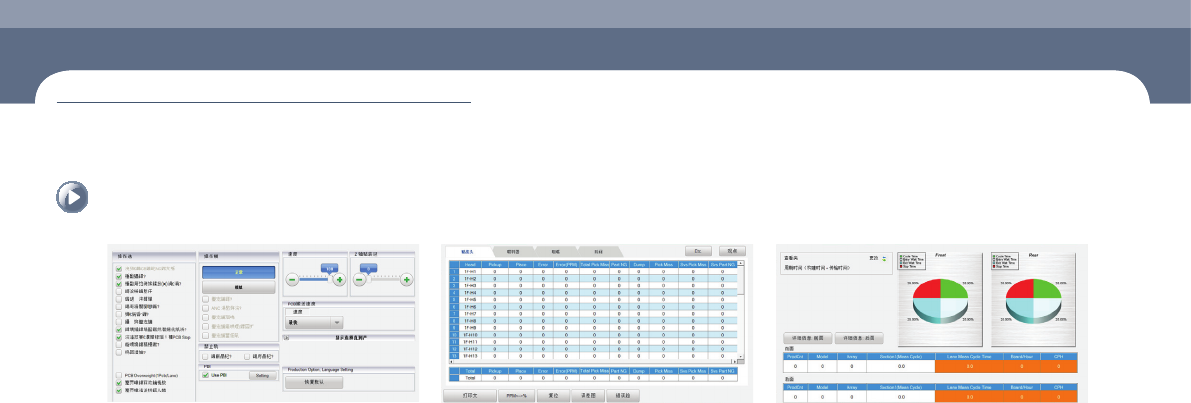Image resolution: width=1191 pixels, height=403 pixels.
Task: Click the Lane Mean Cycle Time header in the front-side table
Action: coord(969,357)
